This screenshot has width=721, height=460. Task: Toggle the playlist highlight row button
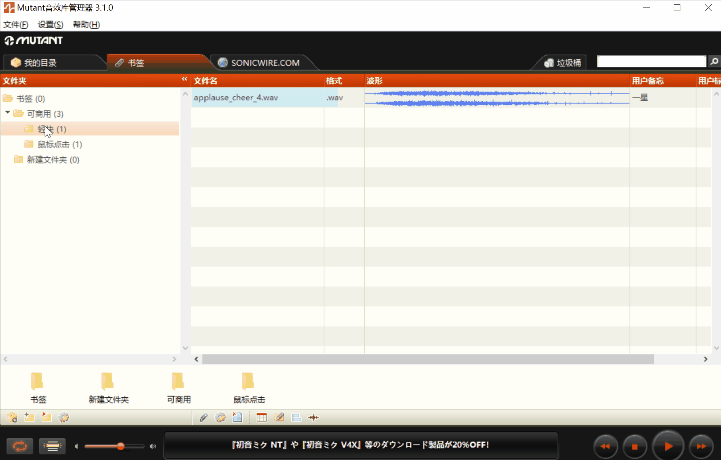pos(52,446)
